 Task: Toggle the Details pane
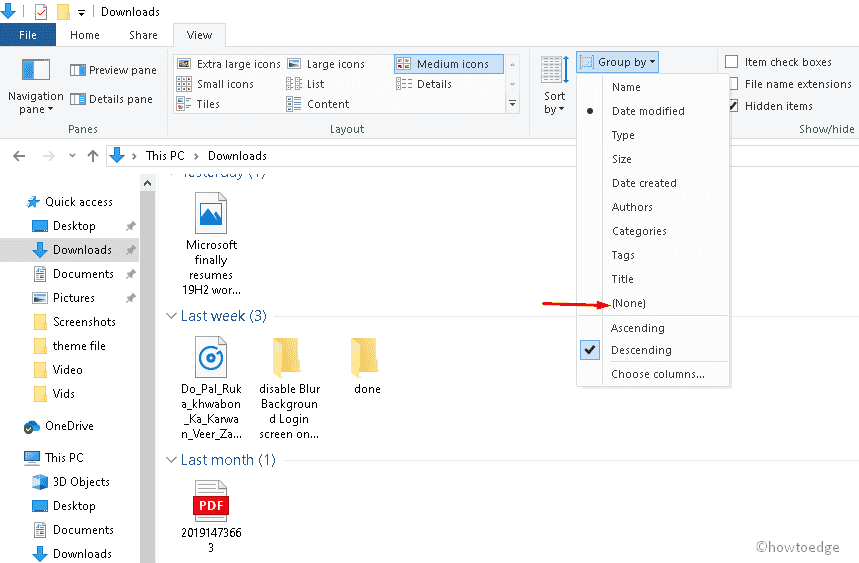point(111,99)
